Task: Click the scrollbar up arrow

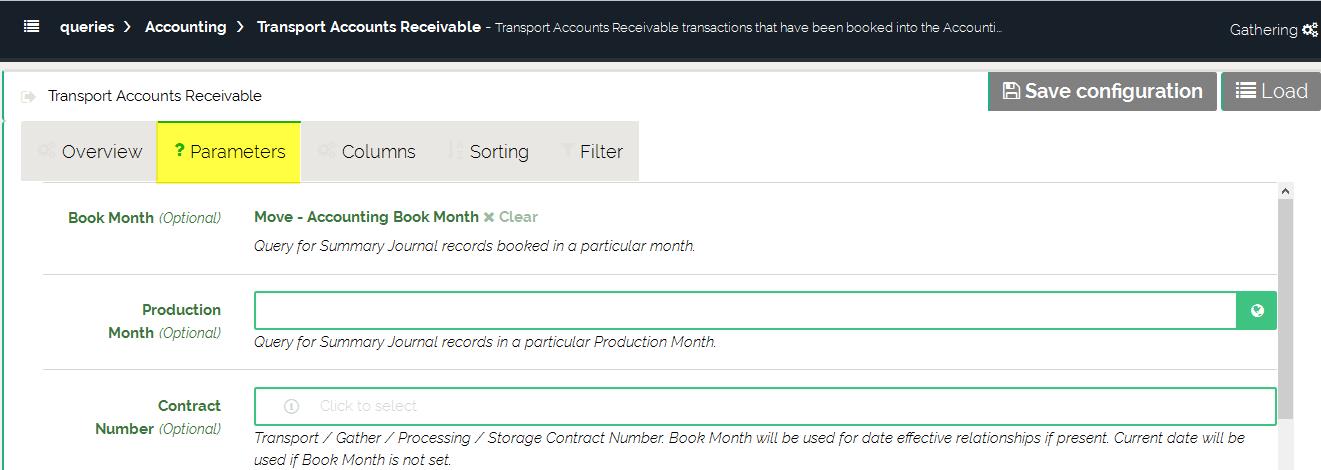Action: tap(1286, 191)
